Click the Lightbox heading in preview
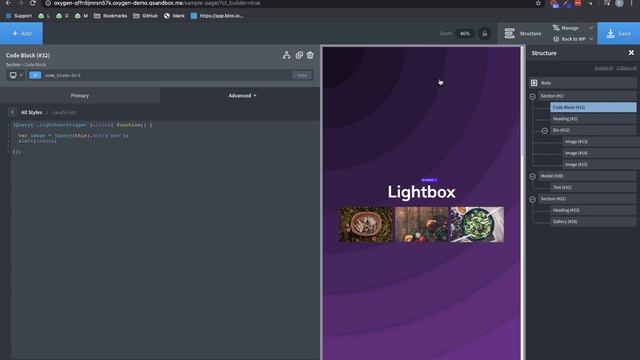Image resolution: width=640 pixels, height=360 pixels. (421, 192)
